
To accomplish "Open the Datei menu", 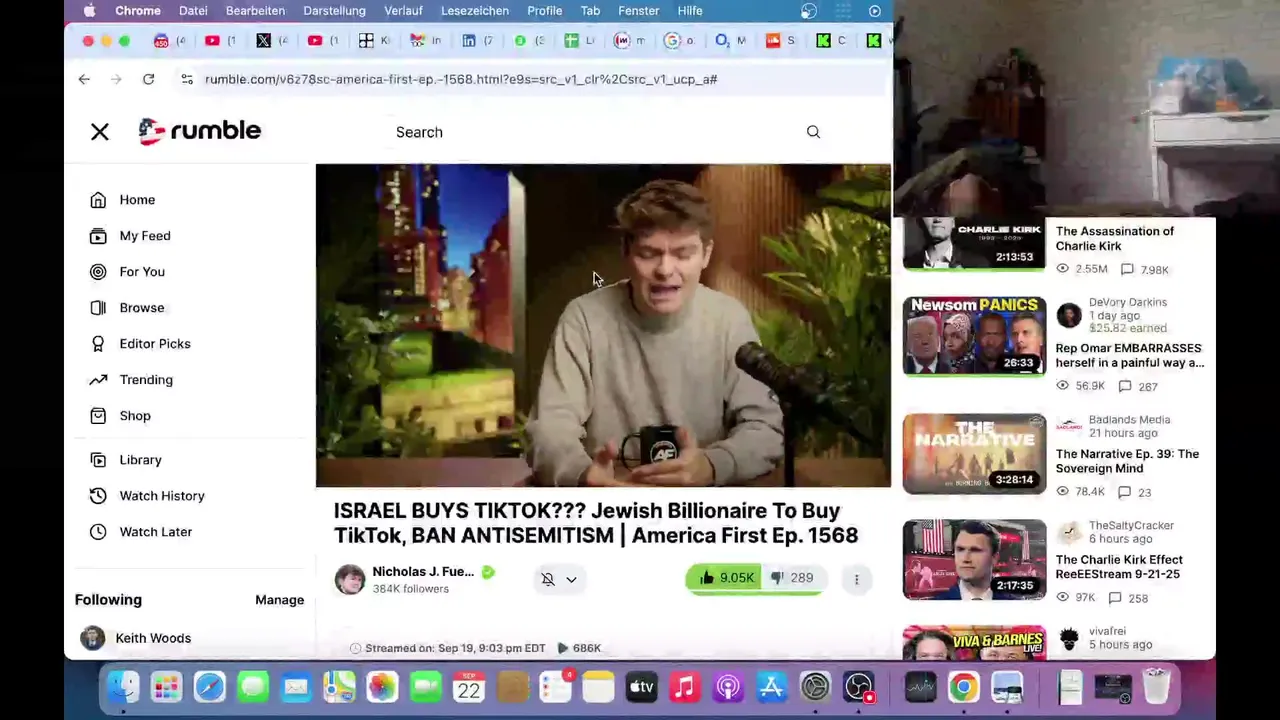I will 193,10.
